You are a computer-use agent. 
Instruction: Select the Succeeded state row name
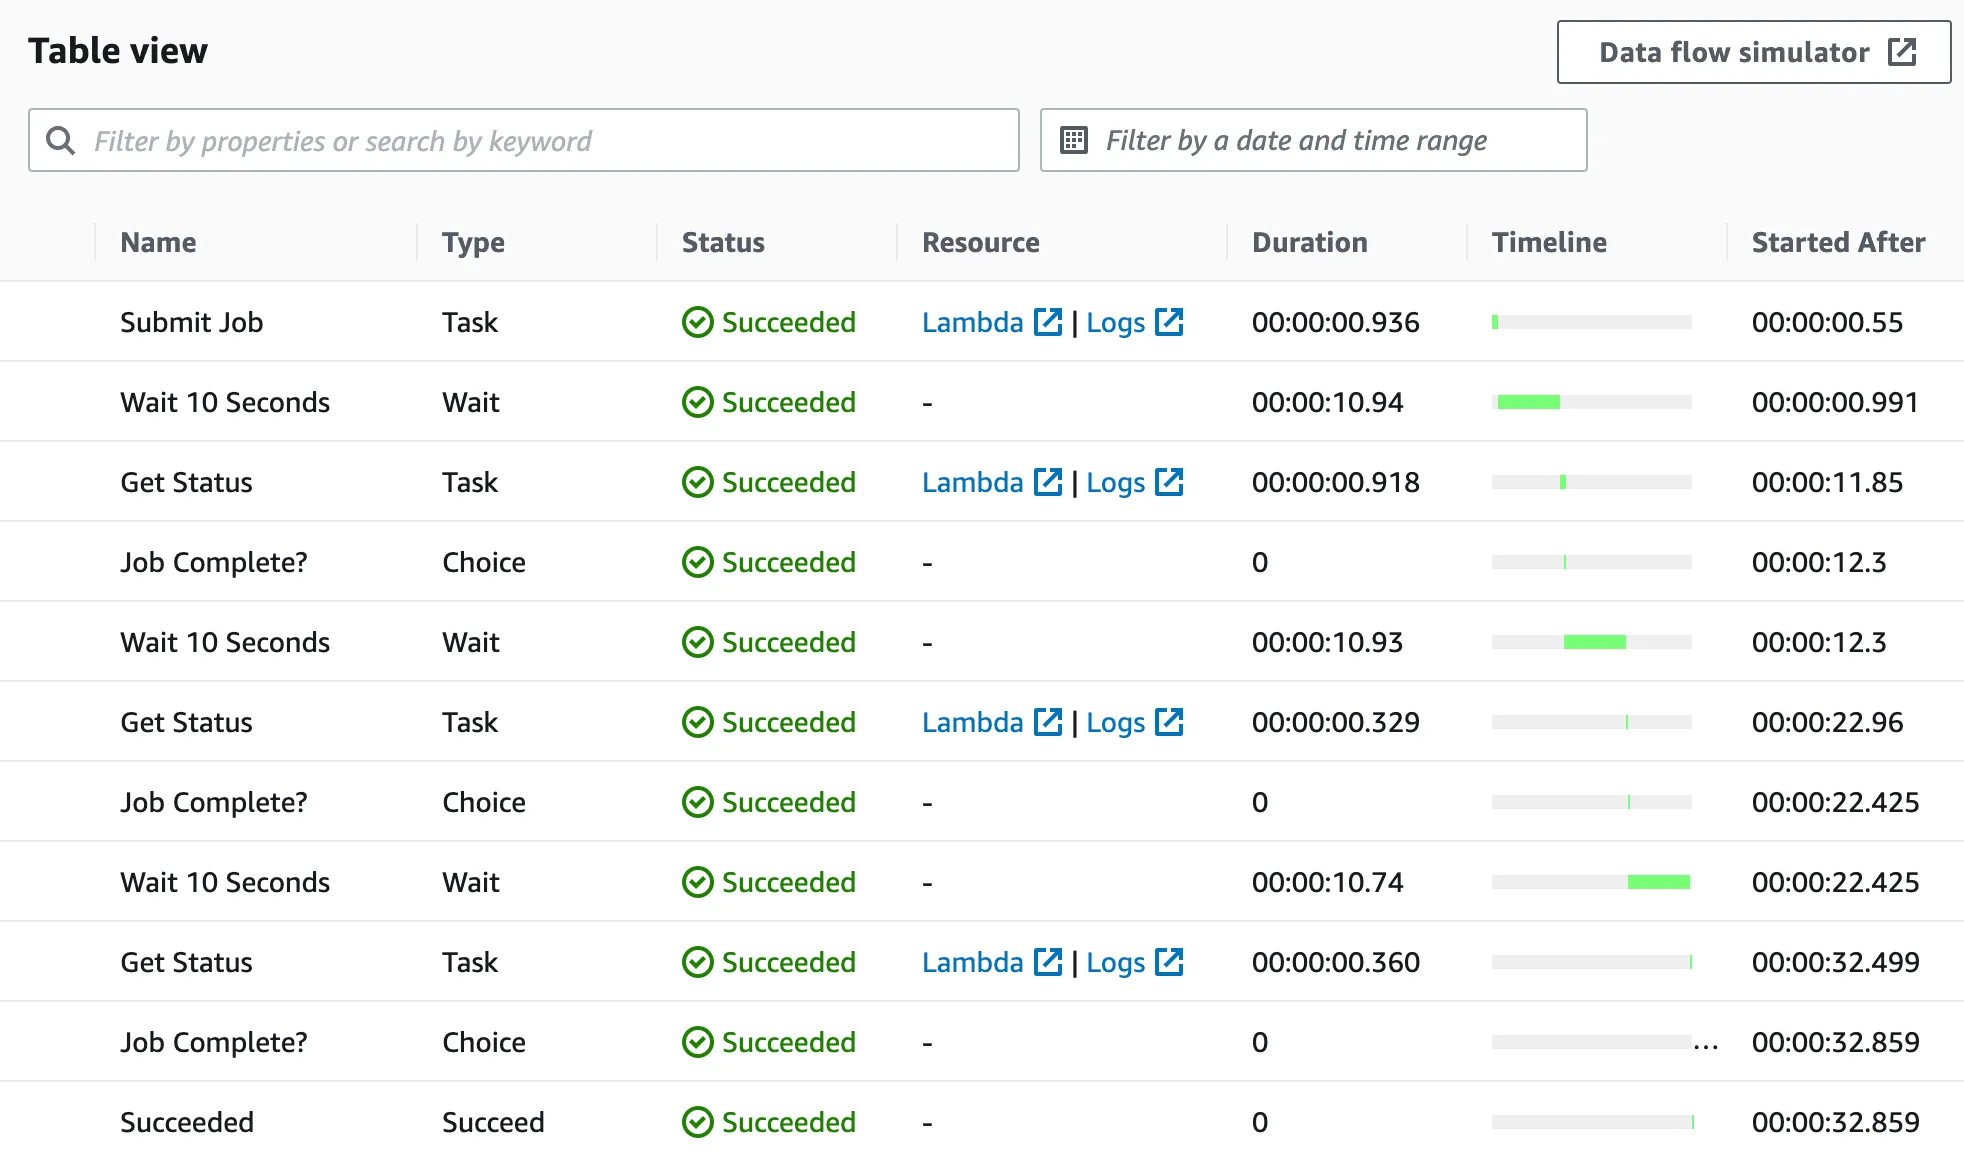click(187, 1122)
